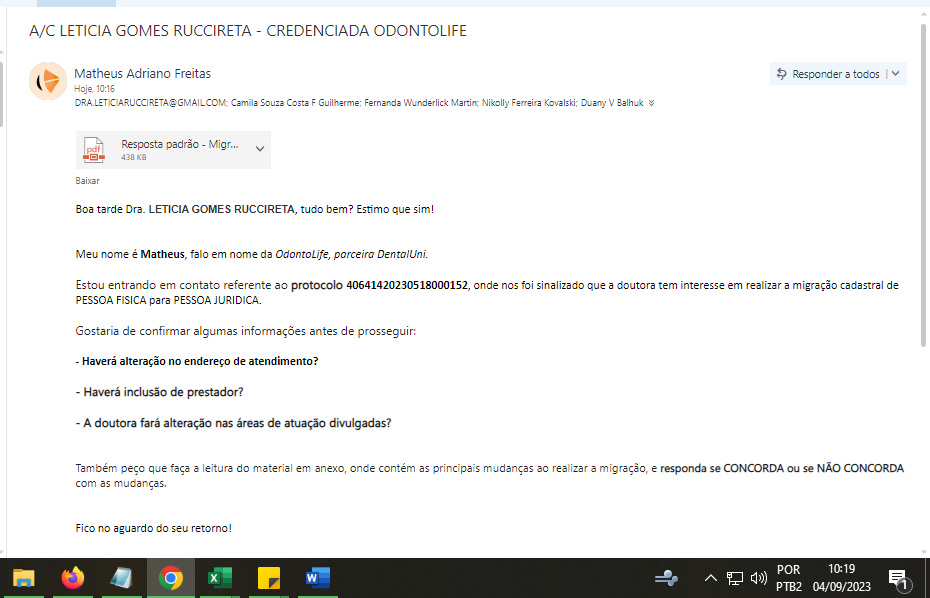
Task: Click recipient Camila Souza Costa F Guilherme
Action: click(295, 103)
